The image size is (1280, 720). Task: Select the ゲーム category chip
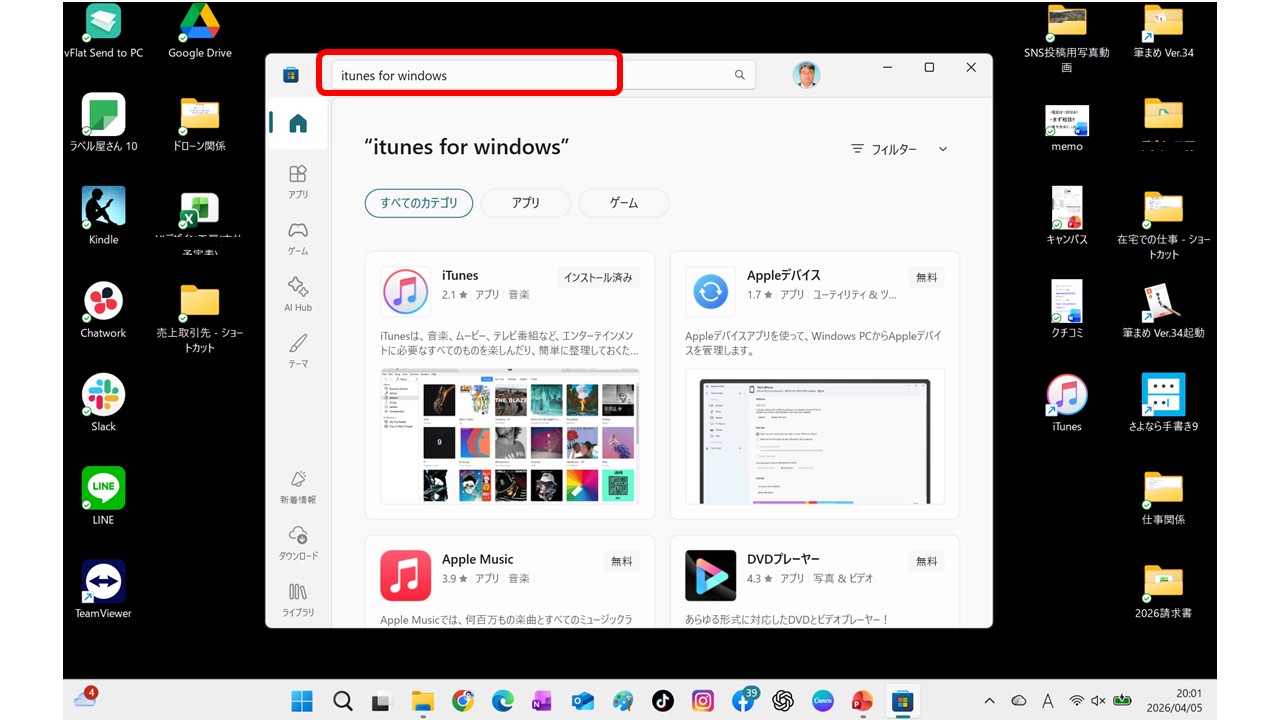coord(623,203)
